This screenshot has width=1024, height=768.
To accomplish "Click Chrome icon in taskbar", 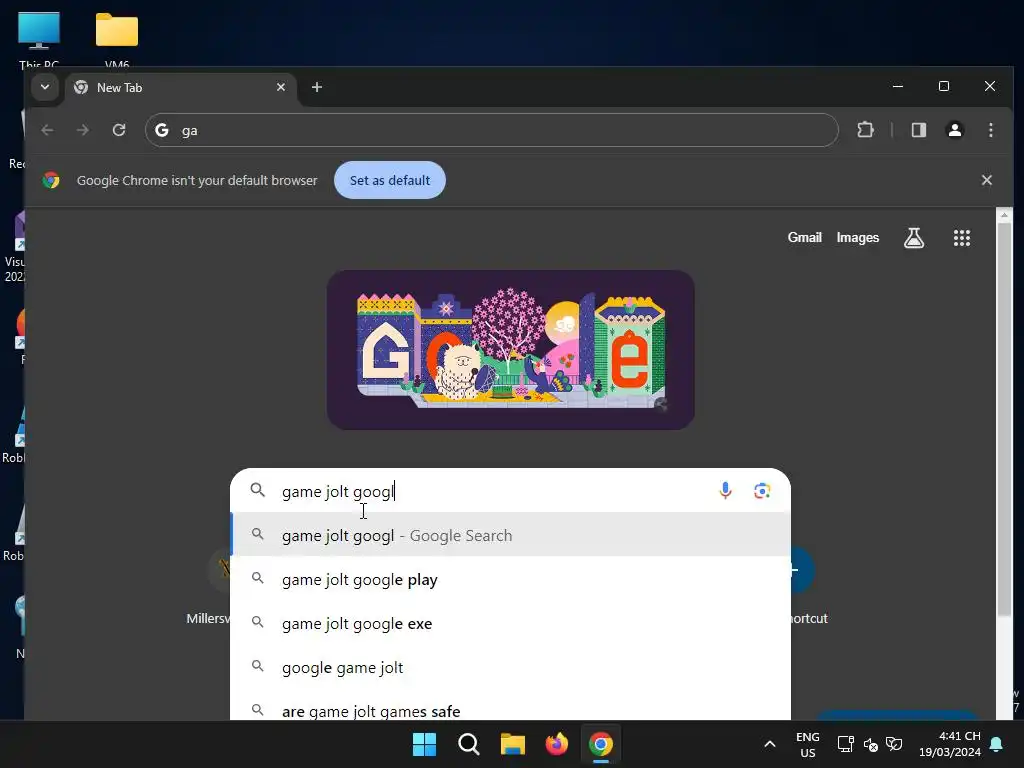I will coord(601,744).
